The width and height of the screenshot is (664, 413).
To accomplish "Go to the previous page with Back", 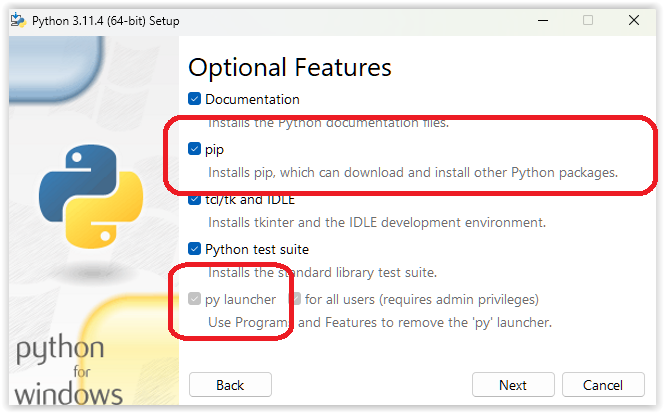I will (x=230, y=385).
